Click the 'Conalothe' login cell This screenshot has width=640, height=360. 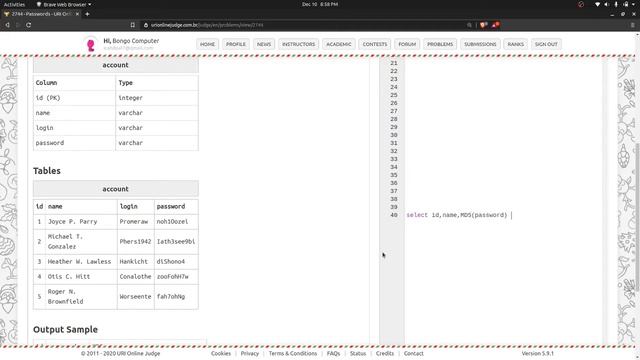pos(136,277)
